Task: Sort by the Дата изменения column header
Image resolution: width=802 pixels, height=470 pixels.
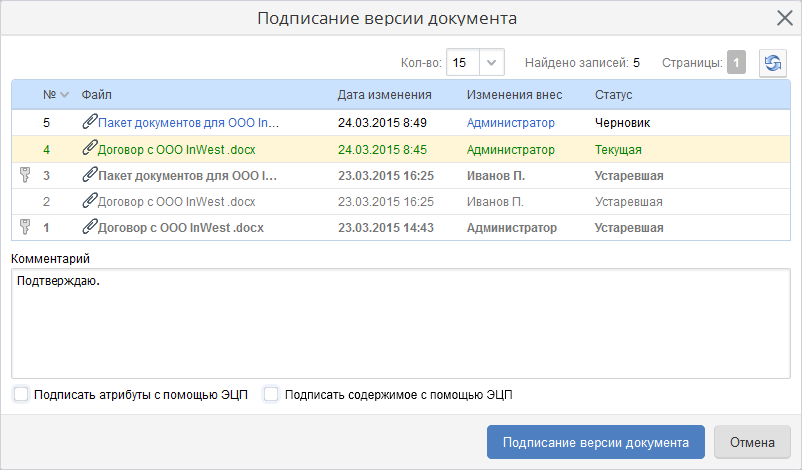Action: point(384,95)
